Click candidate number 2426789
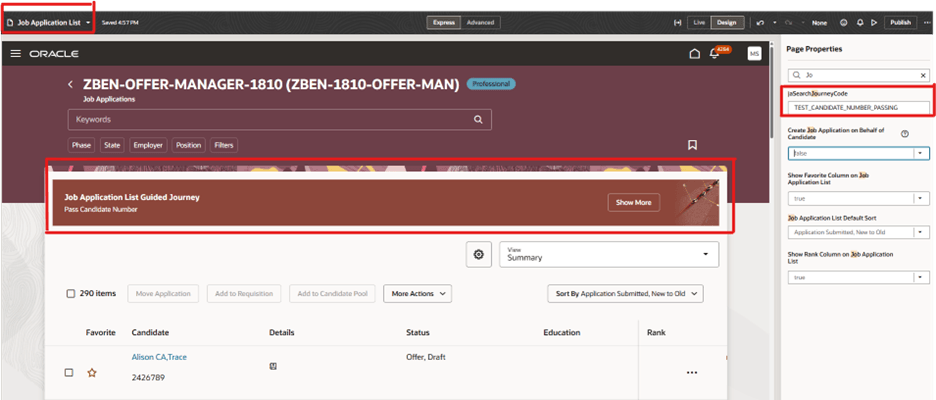 coord(148,378)
